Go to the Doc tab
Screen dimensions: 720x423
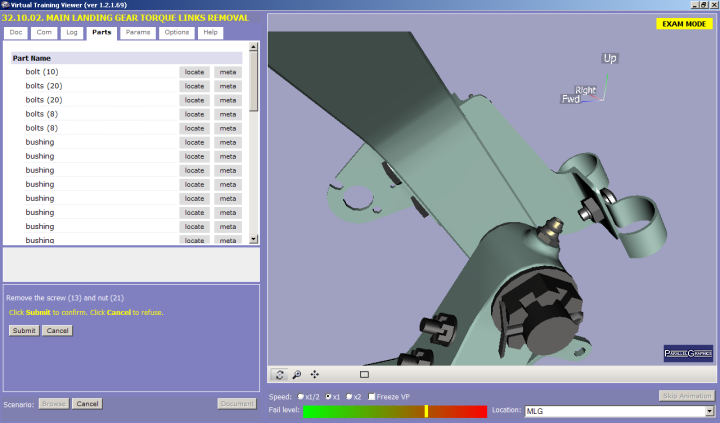[16, 33]
